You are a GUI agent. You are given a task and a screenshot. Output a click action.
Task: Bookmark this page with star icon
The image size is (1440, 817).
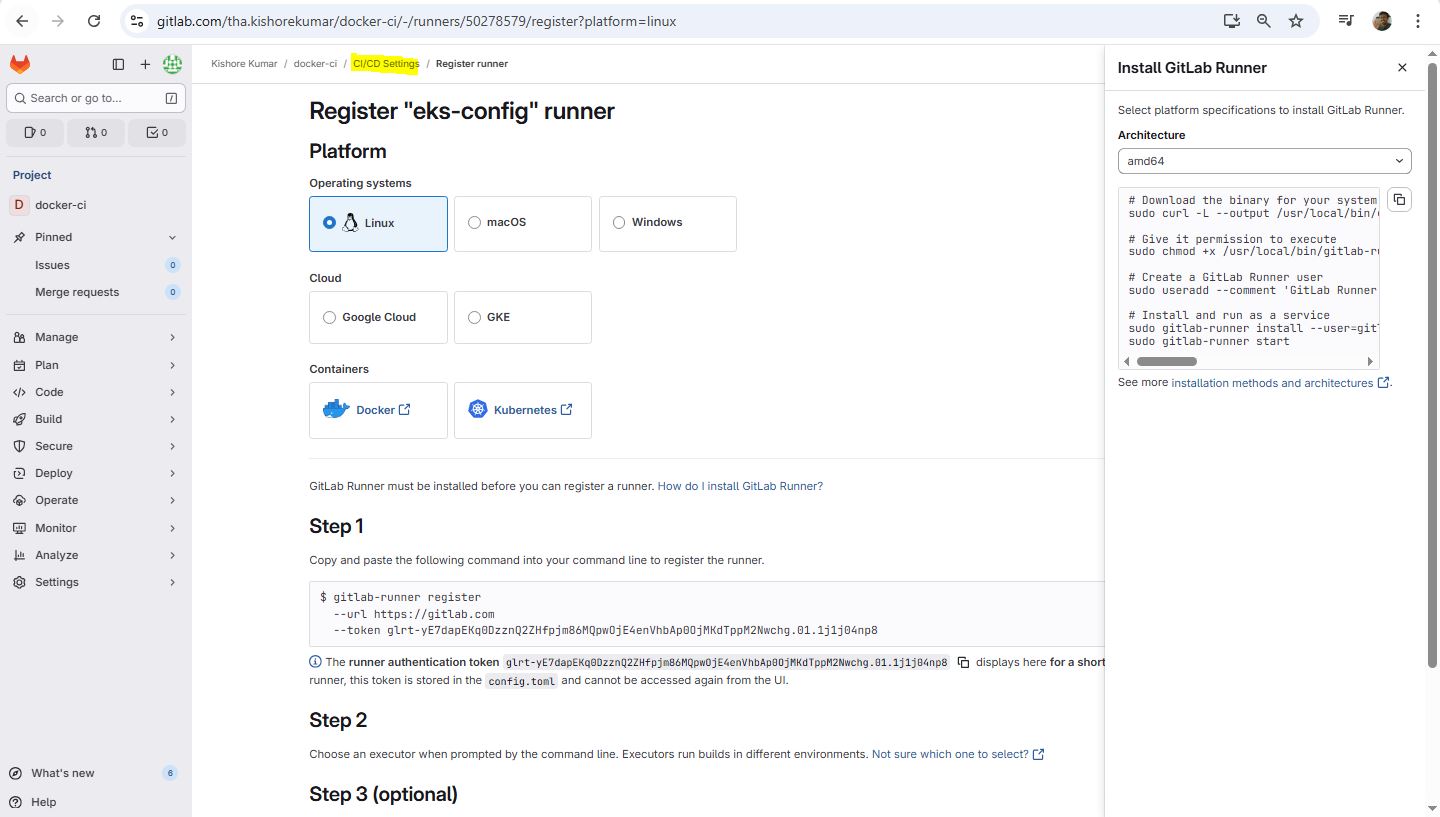tap(1296, 21)
